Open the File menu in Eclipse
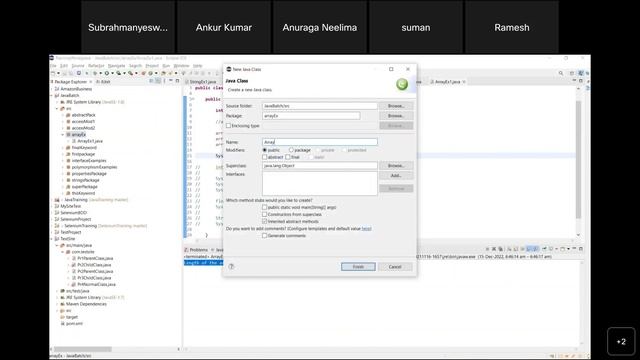Image resolution: width=640 pixels, height=360 pixels. [53, 66]
